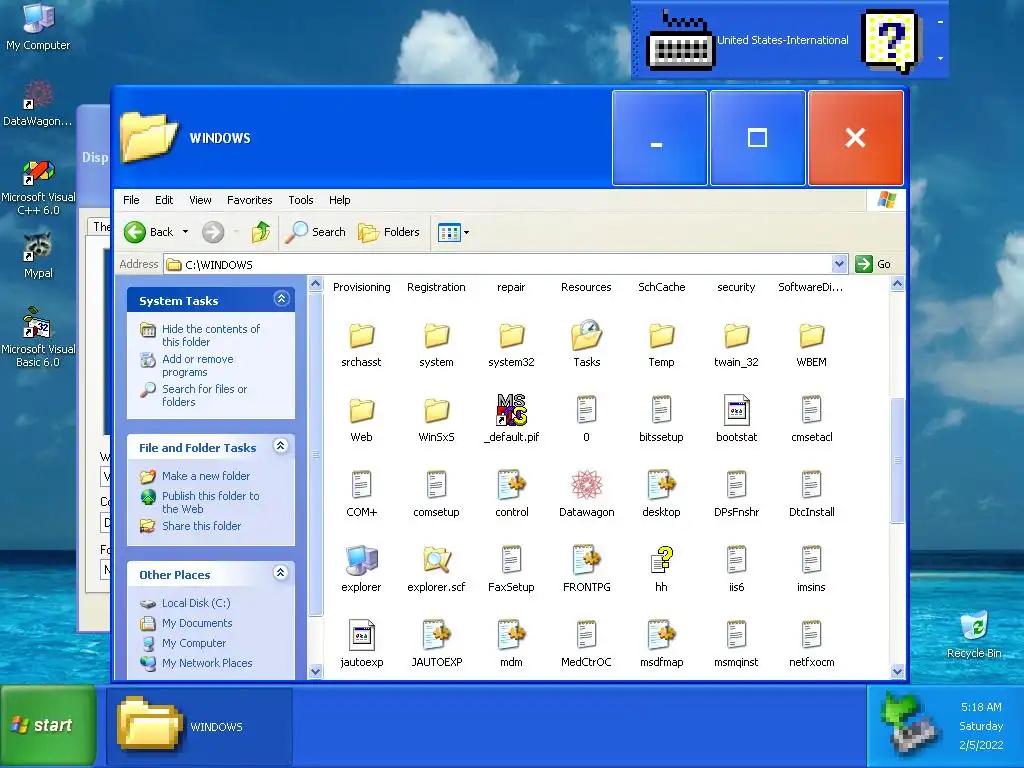The width and height of the screenshot is (1024, 768).
Task: Open My Network Places link
Action: (x=207, y=663)
